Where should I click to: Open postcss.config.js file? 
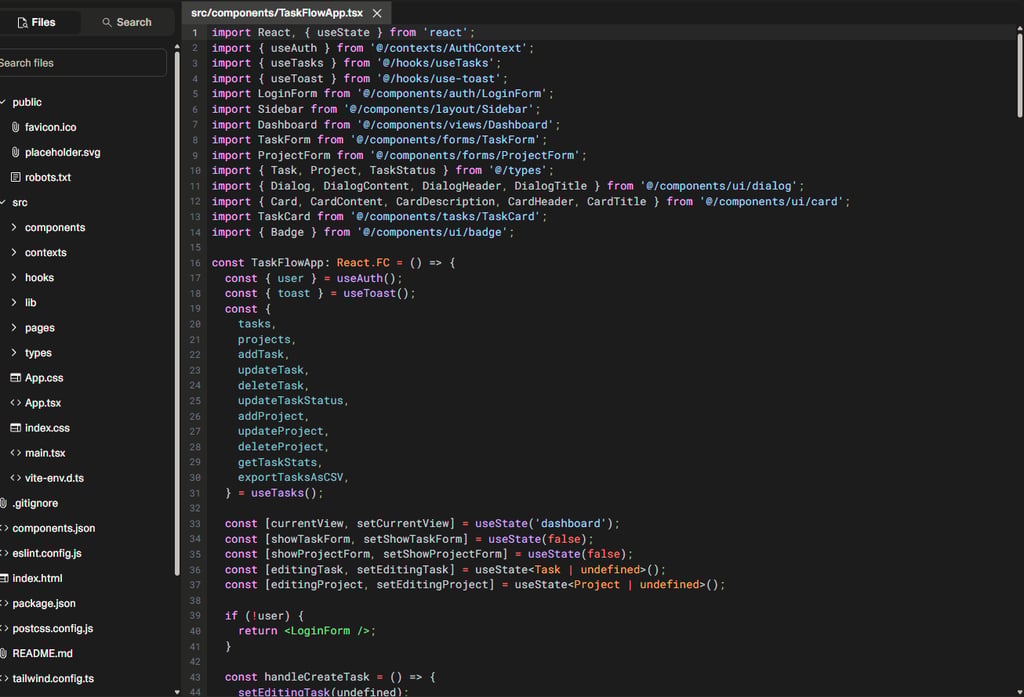(x=53, y=628)
